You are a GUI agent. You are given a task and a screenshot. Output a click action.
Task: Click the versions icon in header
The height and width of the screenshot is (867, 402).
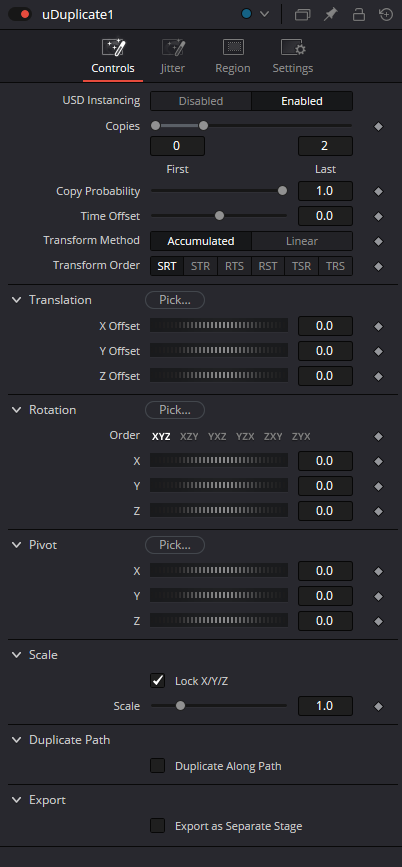click(x=302, y=15)
